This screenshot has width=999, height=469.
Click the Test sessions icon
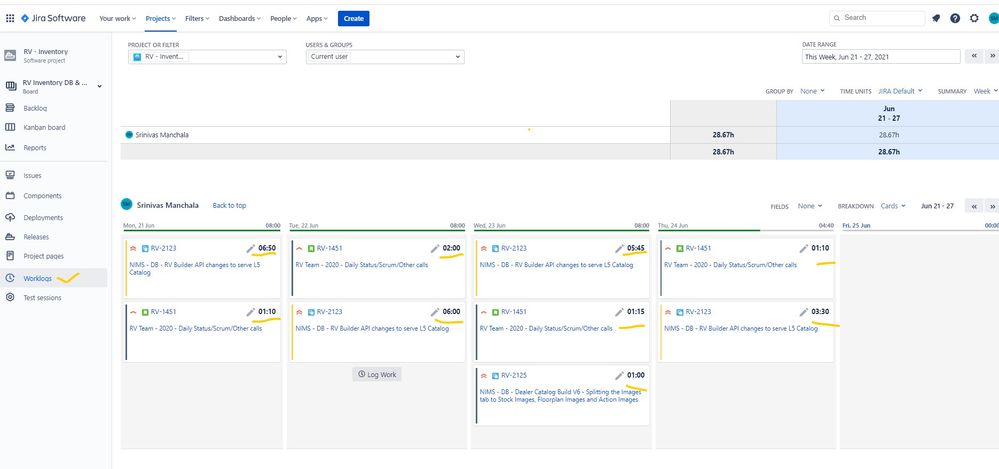tap(10, 298)
